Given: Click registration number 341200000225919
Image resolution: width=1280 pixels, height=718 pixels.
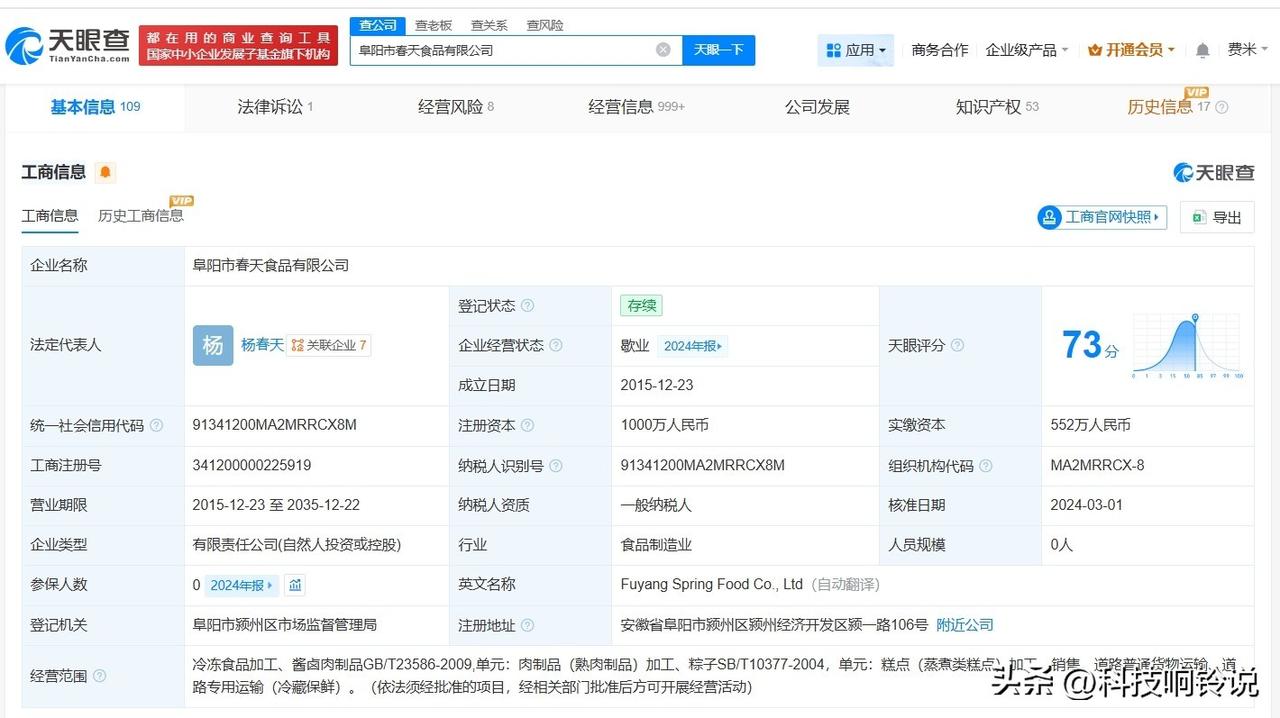Looking at the screenshot, I should [x=252, y=466].
